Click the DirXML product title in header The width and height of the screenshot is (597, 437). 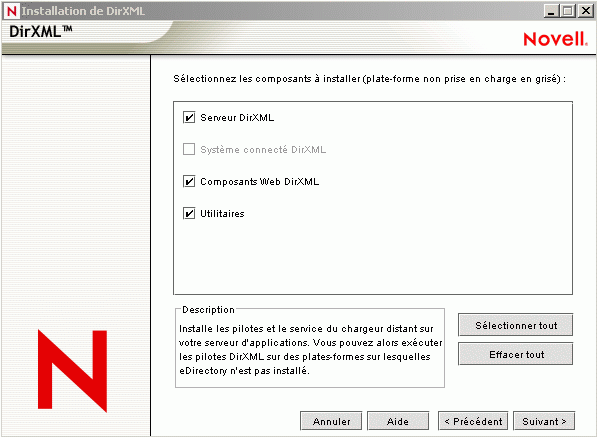coord(40,31)
